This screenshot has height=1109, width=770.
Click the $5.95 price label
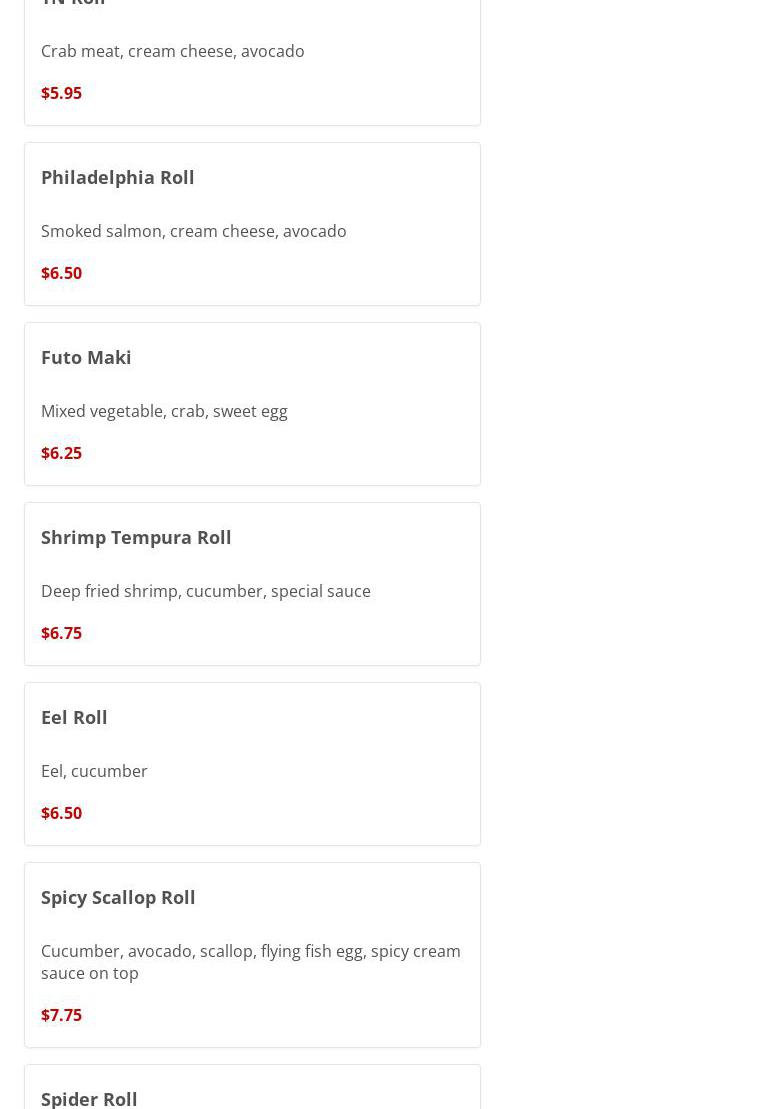pos(61,93)
